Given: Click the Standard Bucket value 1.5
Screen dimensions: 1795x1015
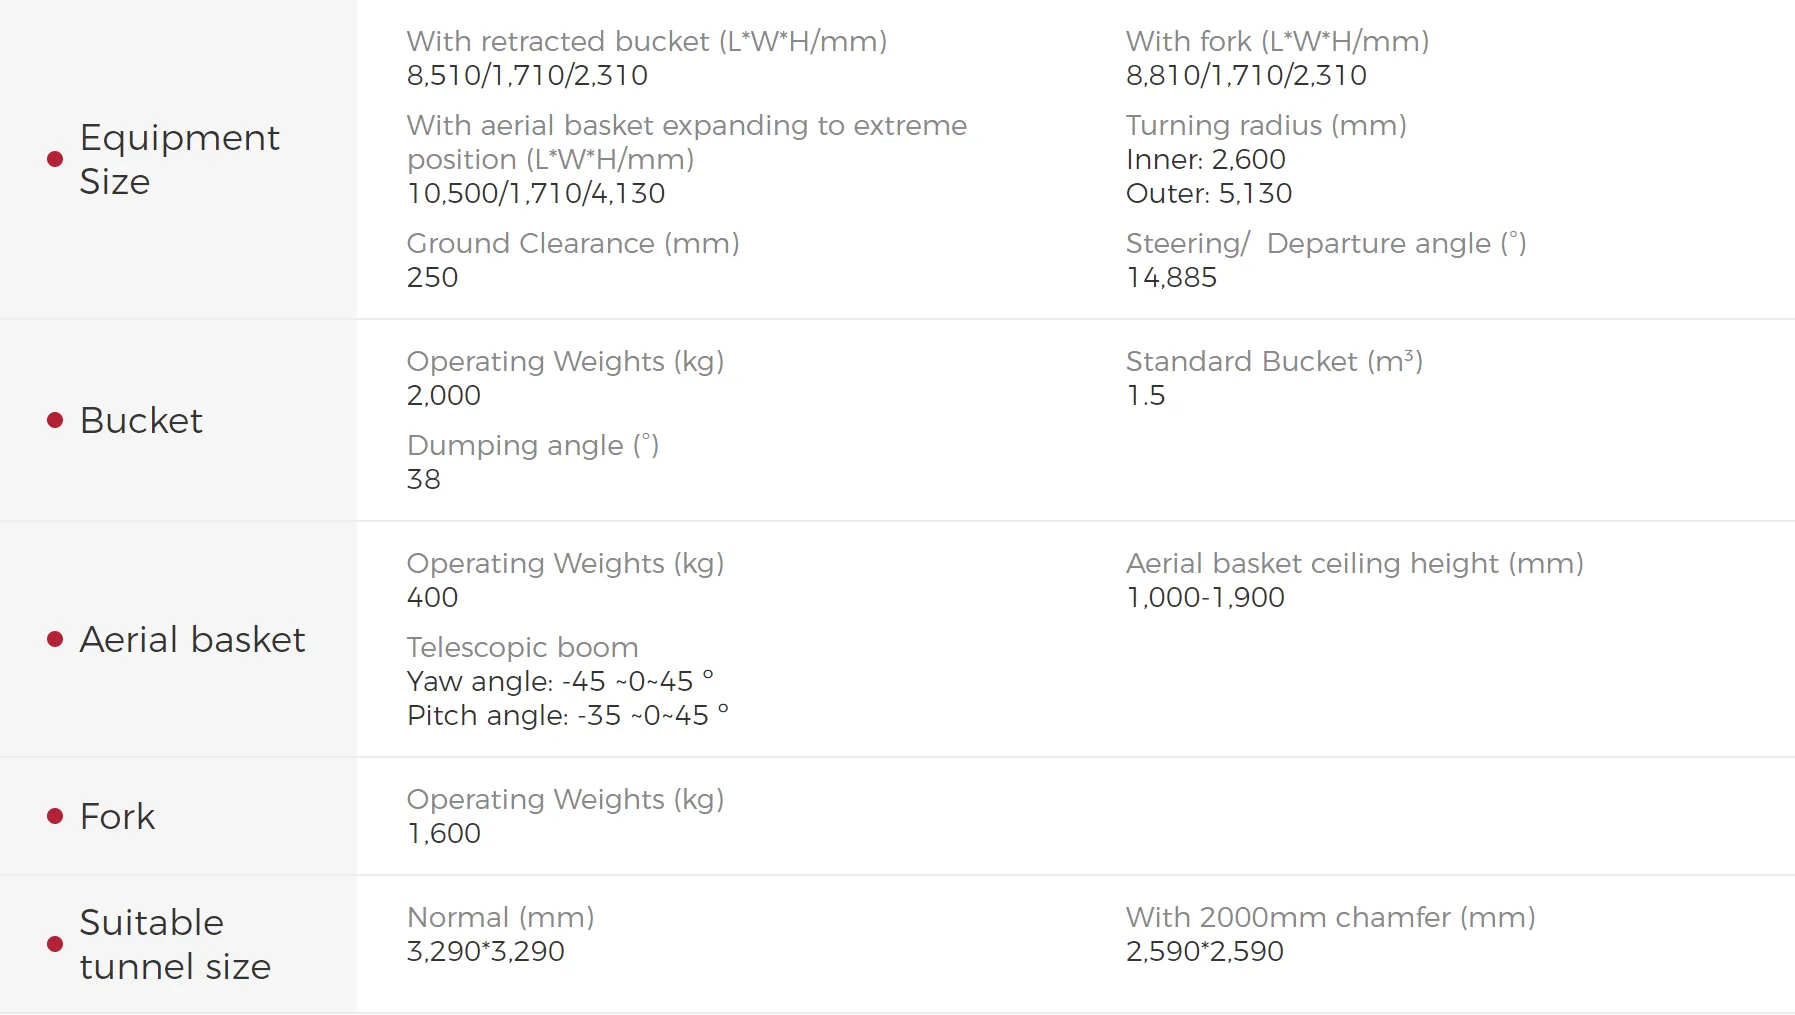Looking at the screenshot, I should (1145, 395).
